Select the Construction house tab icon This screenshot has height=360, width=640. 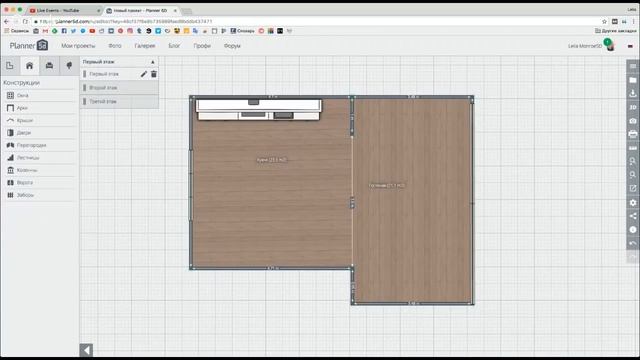(x=29, y=65)
